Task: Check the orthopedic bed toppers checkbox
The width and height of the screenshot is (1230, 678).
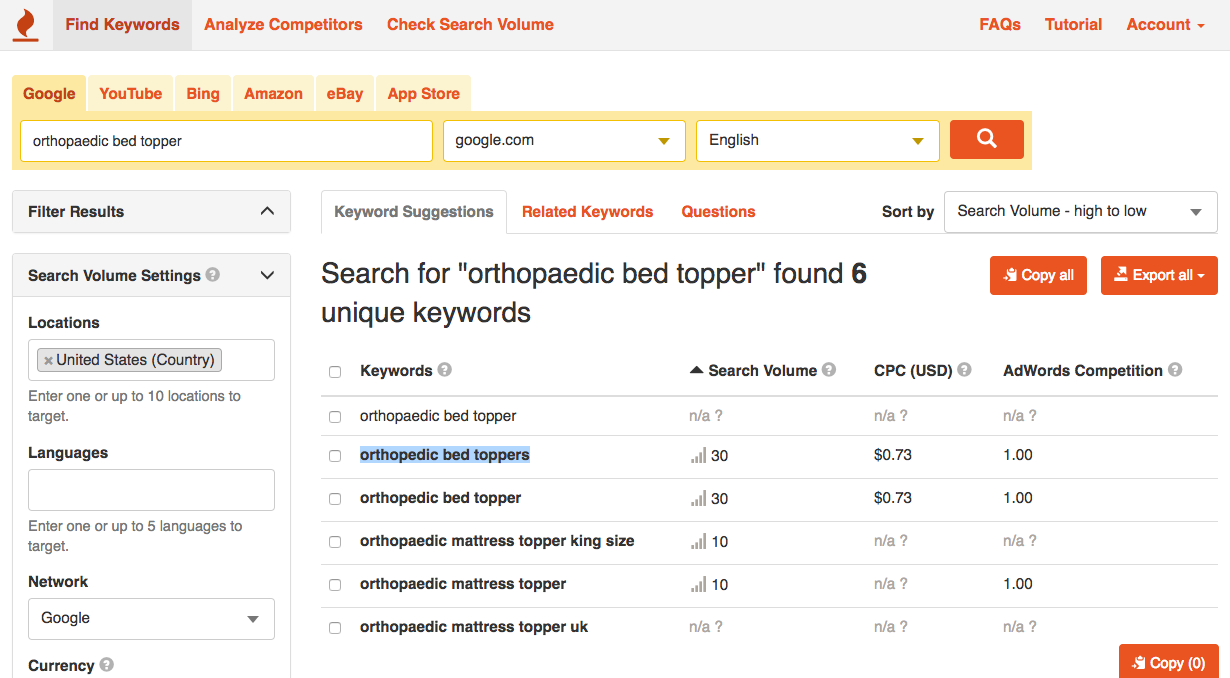Action: (335, 456)
